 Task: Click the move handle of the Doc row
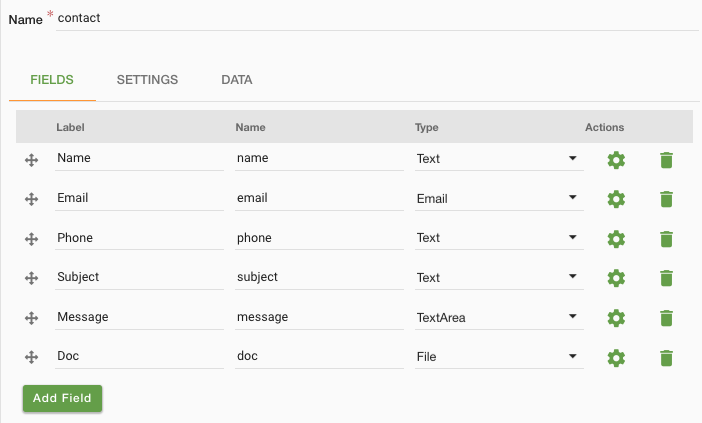pos(31,357)
